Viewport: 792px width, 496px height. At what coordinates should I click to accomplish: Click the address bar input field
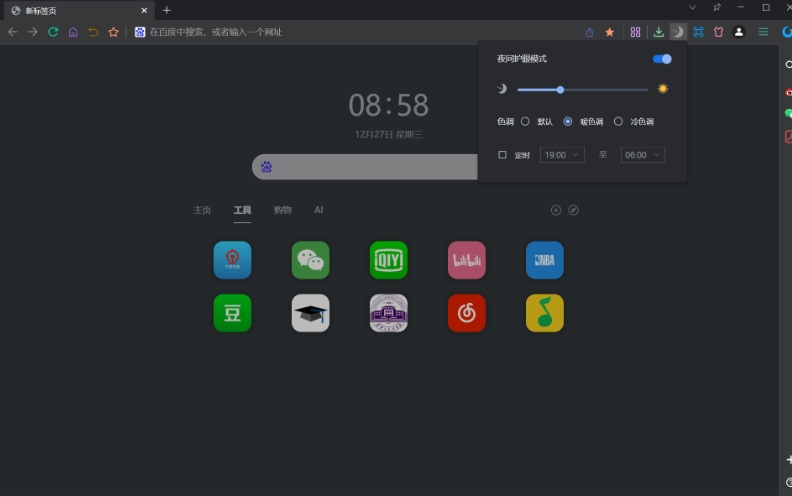[354, 32]
